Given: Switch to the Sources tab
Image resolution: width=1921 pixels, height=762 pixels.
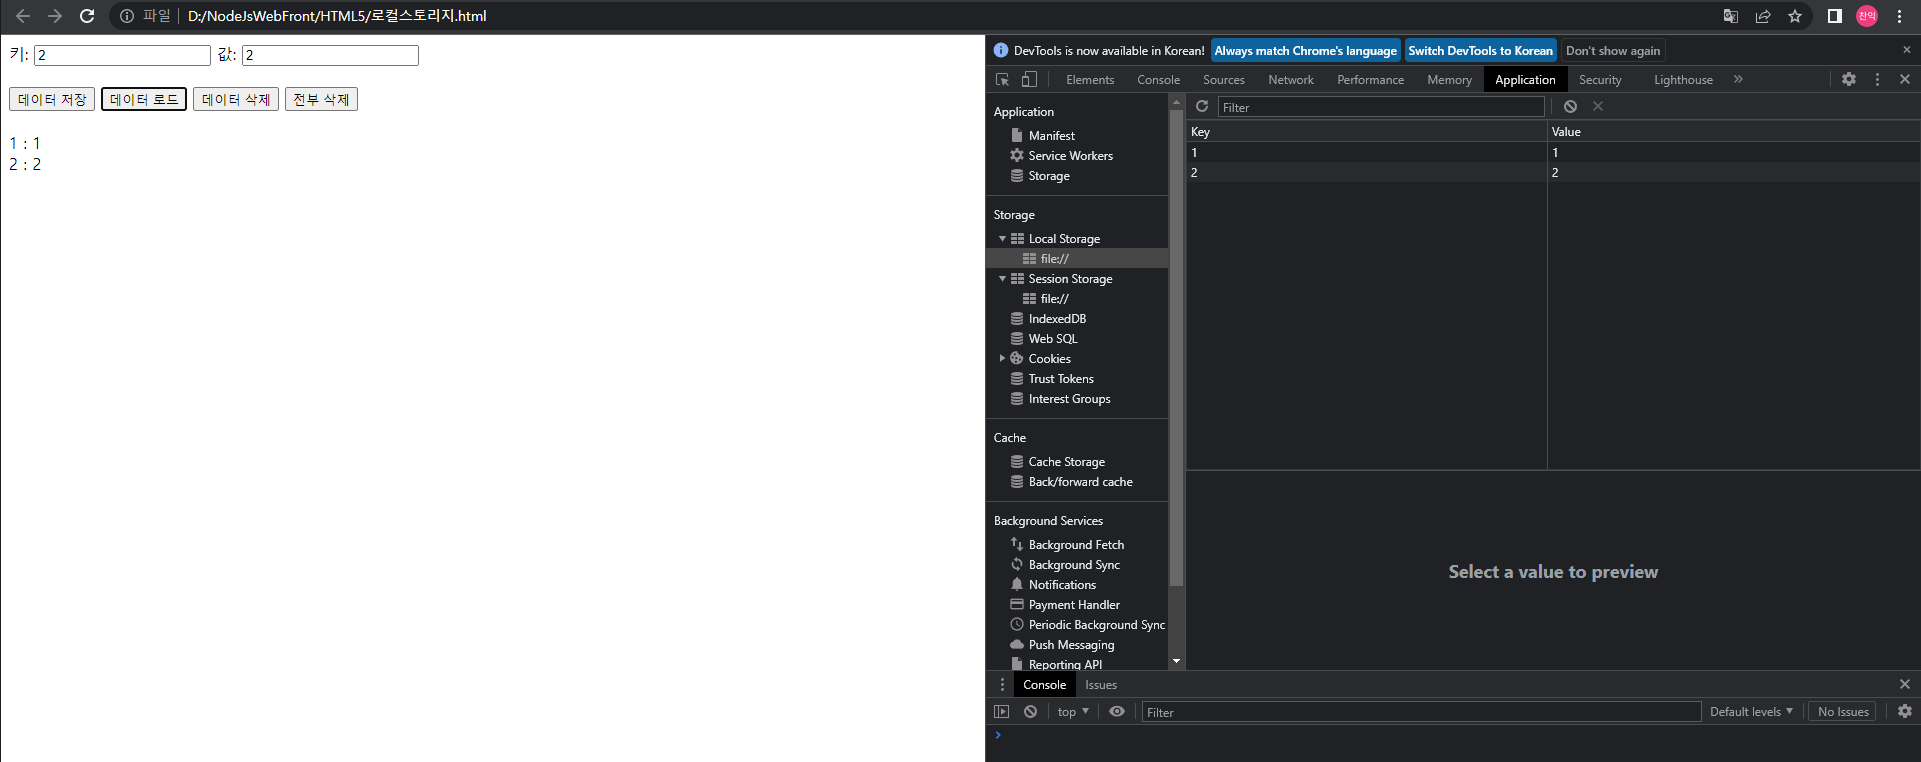Looking at the screenshot, I should [1224, 80].
